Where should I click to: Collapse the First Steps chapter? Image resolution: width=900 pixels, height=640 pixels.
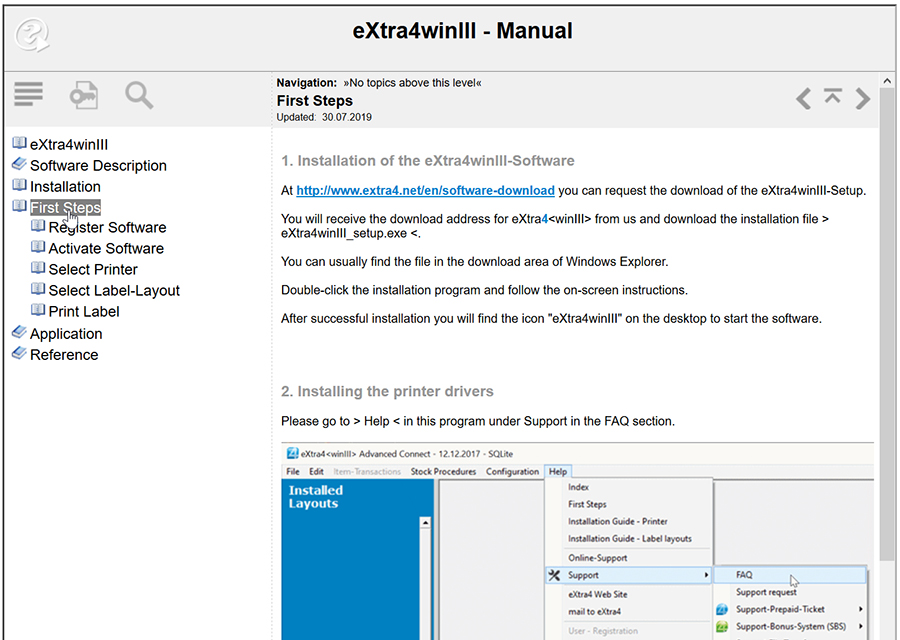(20, 206)
